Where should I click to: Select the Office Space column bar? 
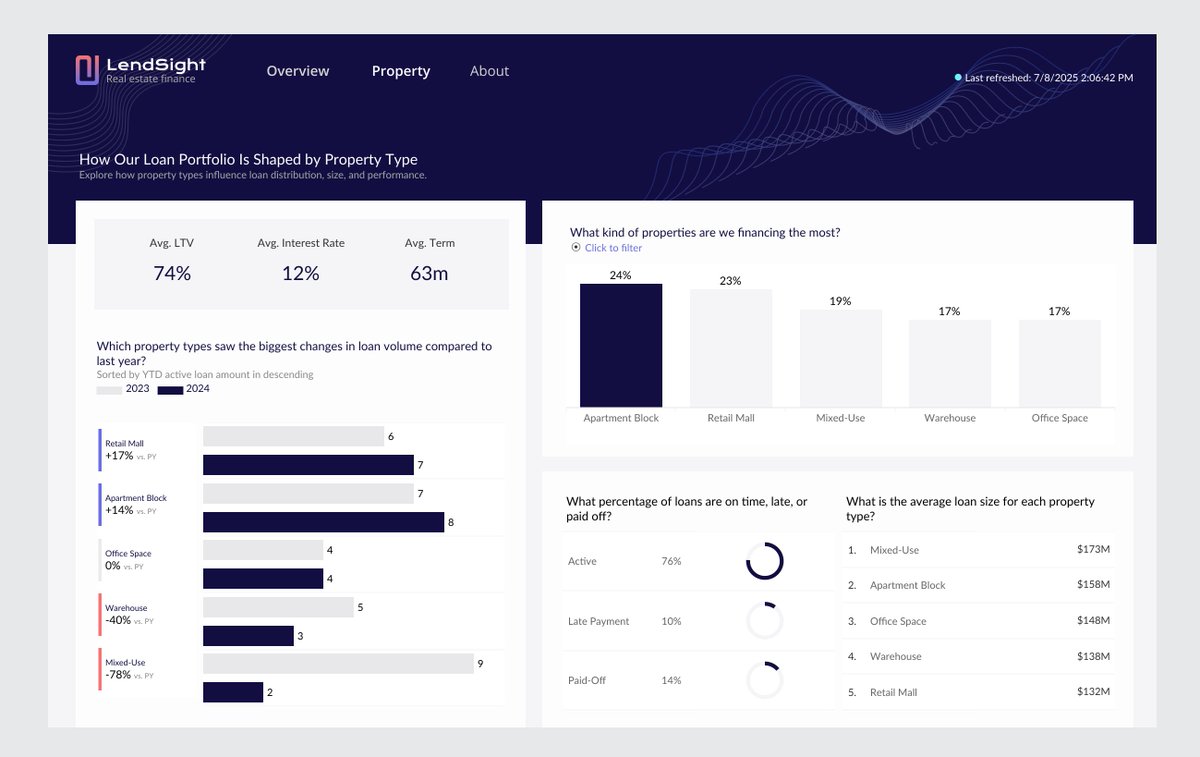click(1060, 363)
